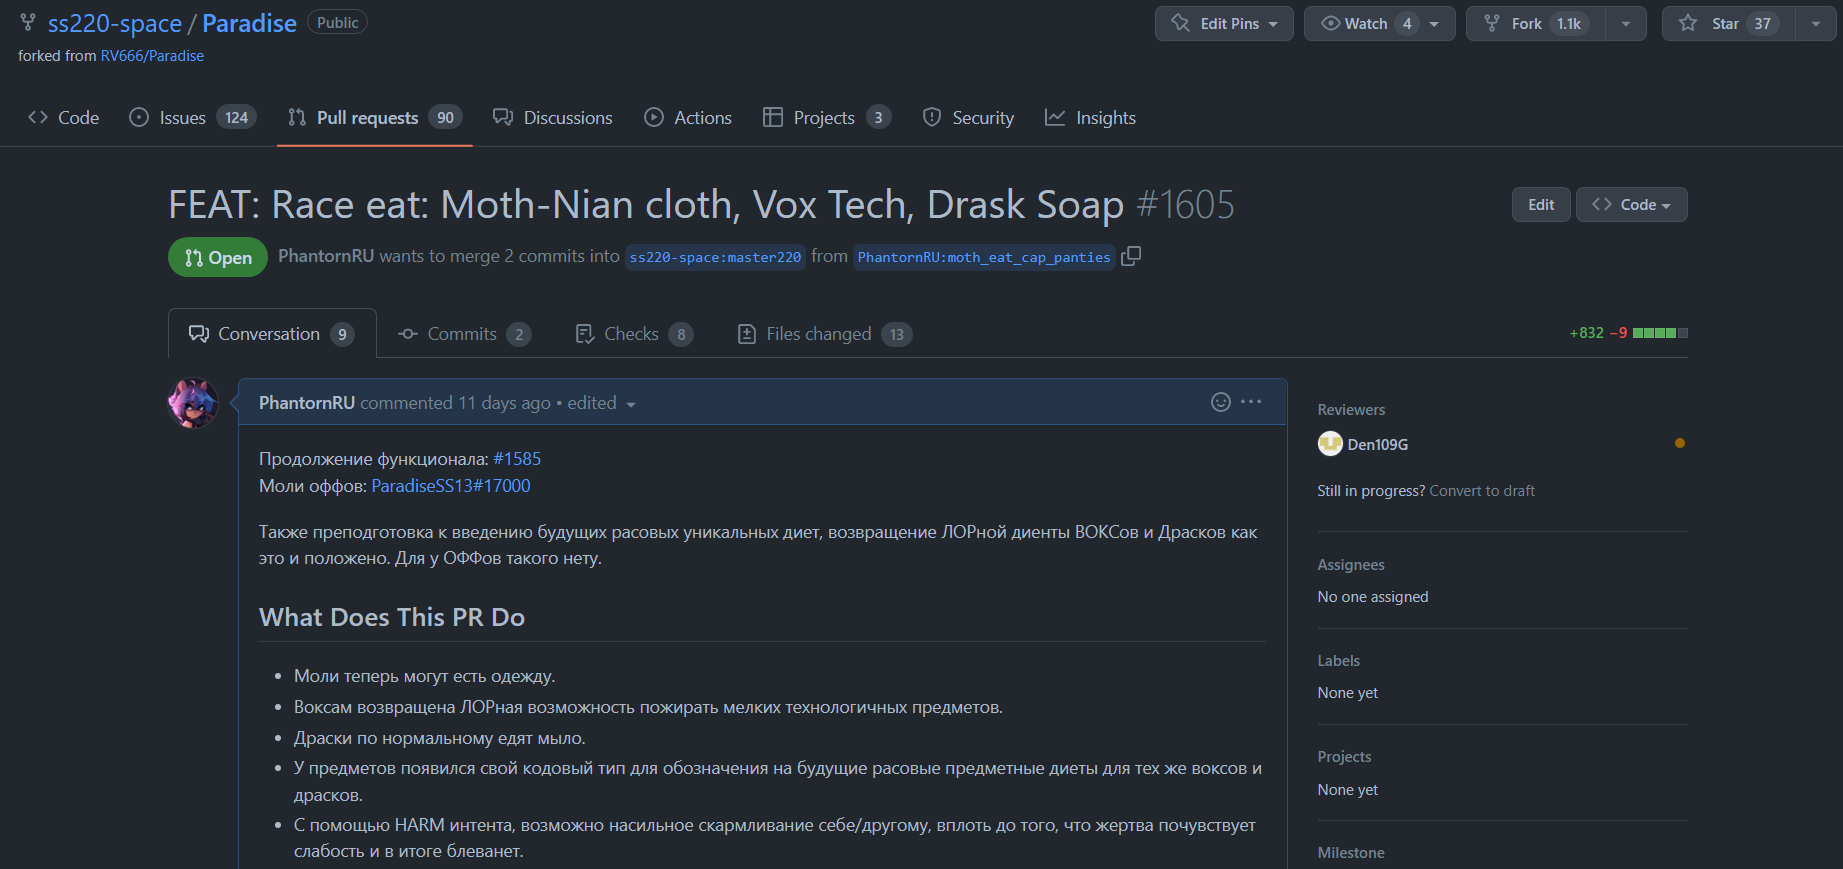Click the Edit title button

tap(1541, 205)
